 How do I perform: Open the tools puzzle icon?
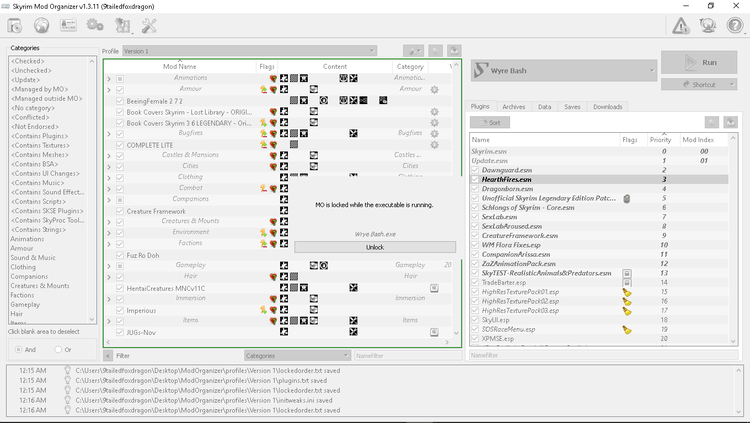pyautogui.click(x=122, y=25)
